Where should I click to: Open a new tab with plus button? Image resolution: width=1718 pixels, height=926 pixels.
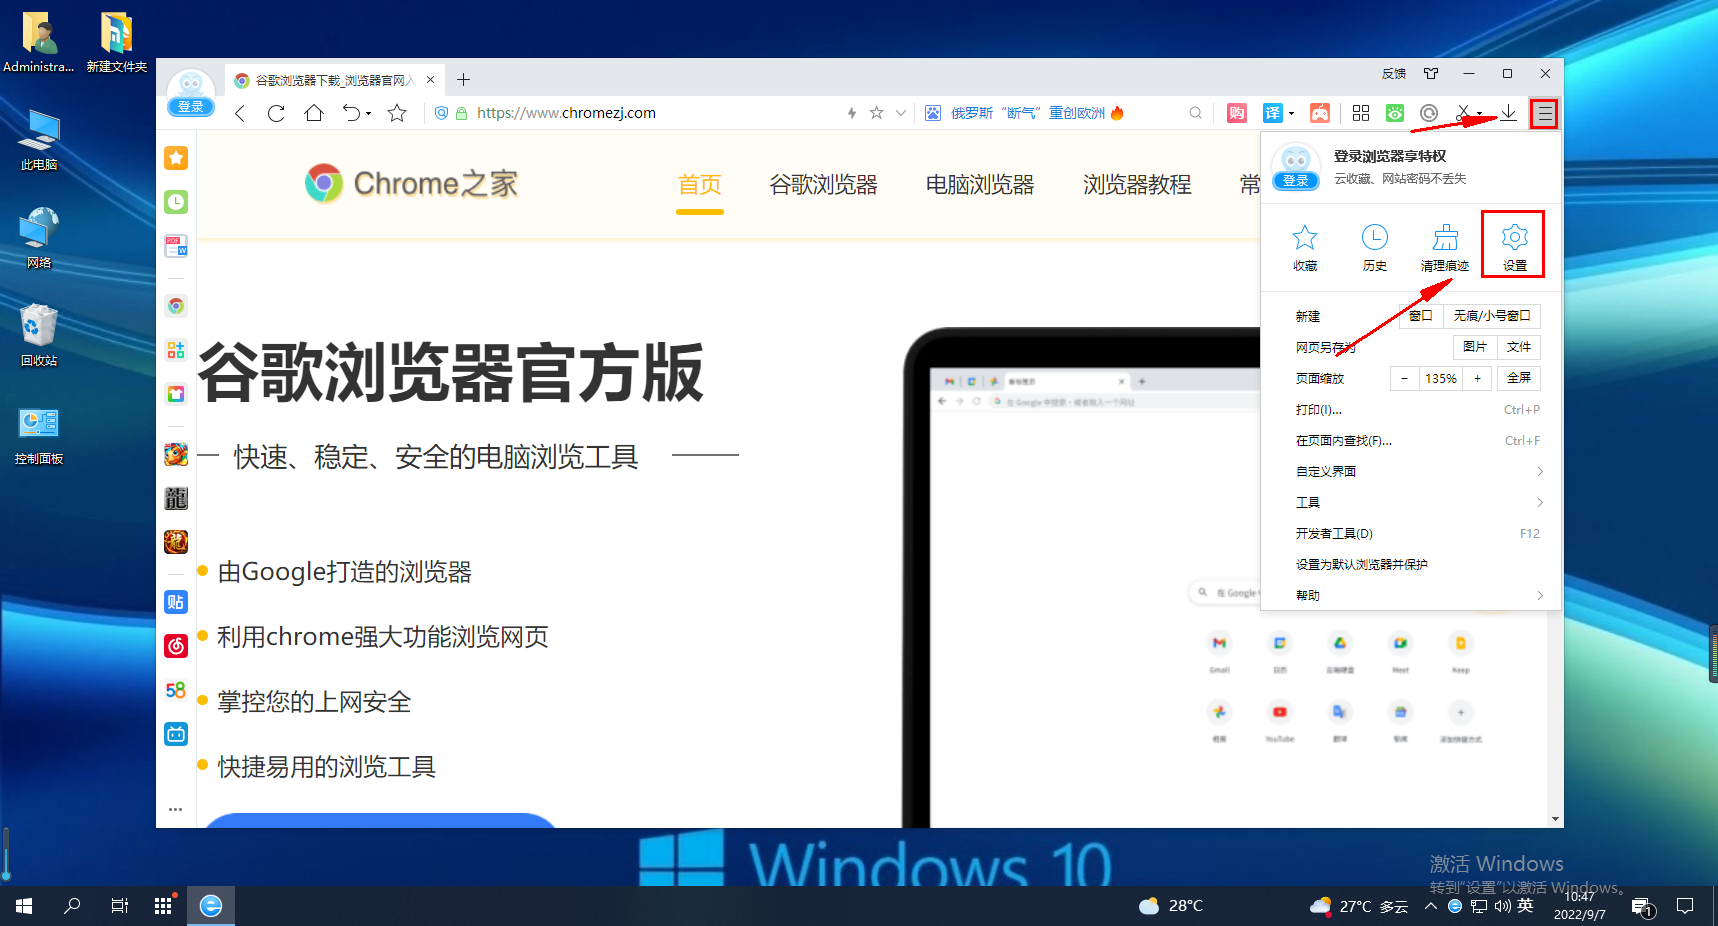tap(463, 80)
